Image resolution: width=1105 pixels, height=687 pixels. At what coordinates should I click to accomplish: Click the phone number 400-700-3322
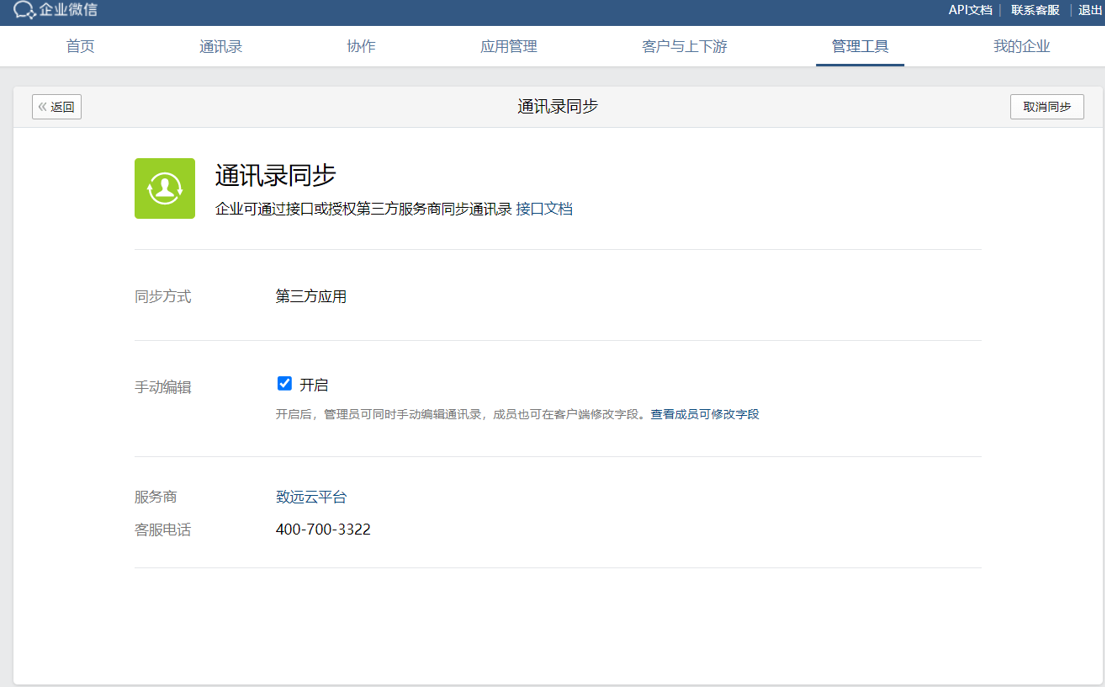click(x=323, y=530)
